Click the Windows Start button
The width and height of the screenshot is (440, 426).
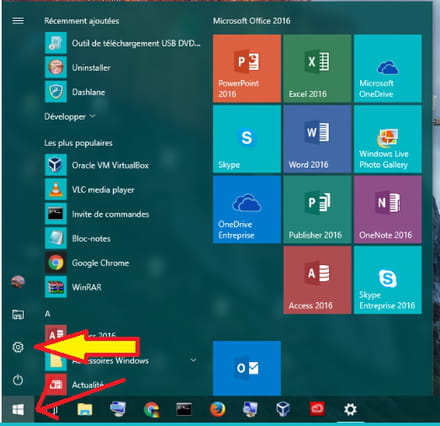pos(18,409)
